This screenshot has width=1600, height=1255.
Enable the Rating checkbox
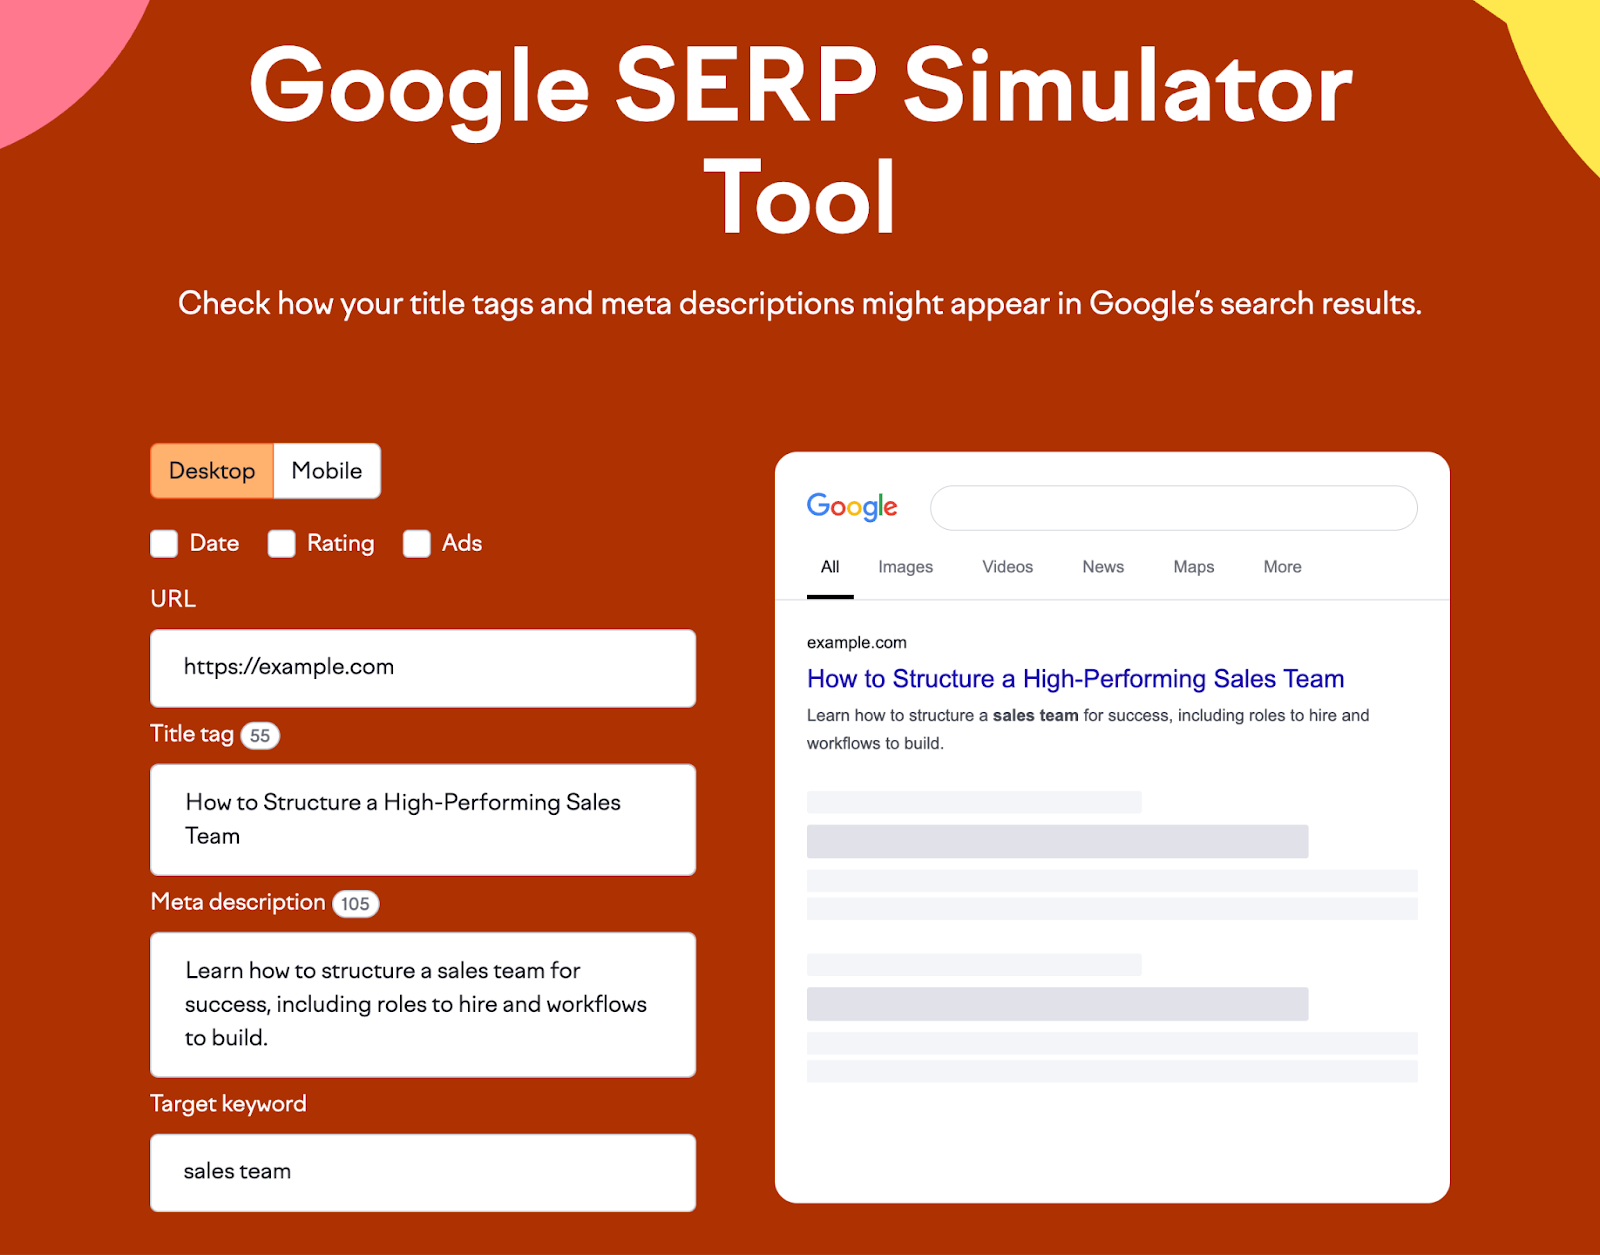coord(281,543)
